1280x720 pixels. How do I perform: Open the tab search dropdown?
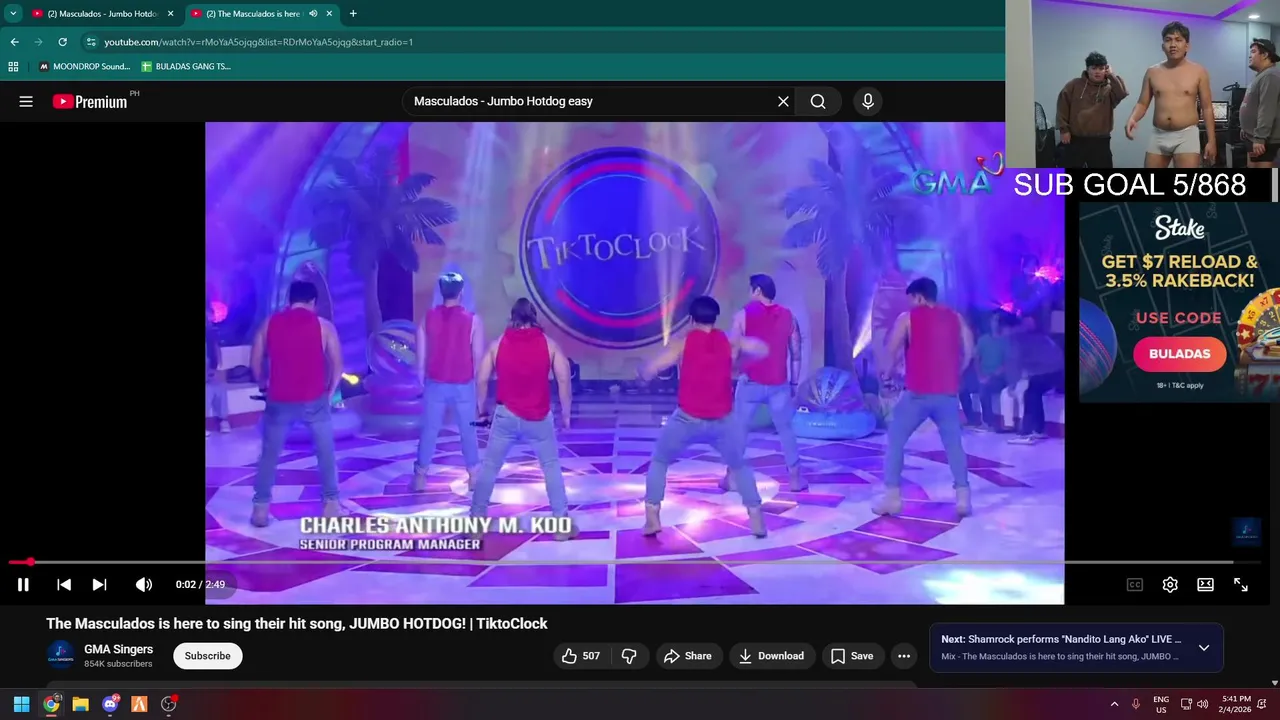13,14
